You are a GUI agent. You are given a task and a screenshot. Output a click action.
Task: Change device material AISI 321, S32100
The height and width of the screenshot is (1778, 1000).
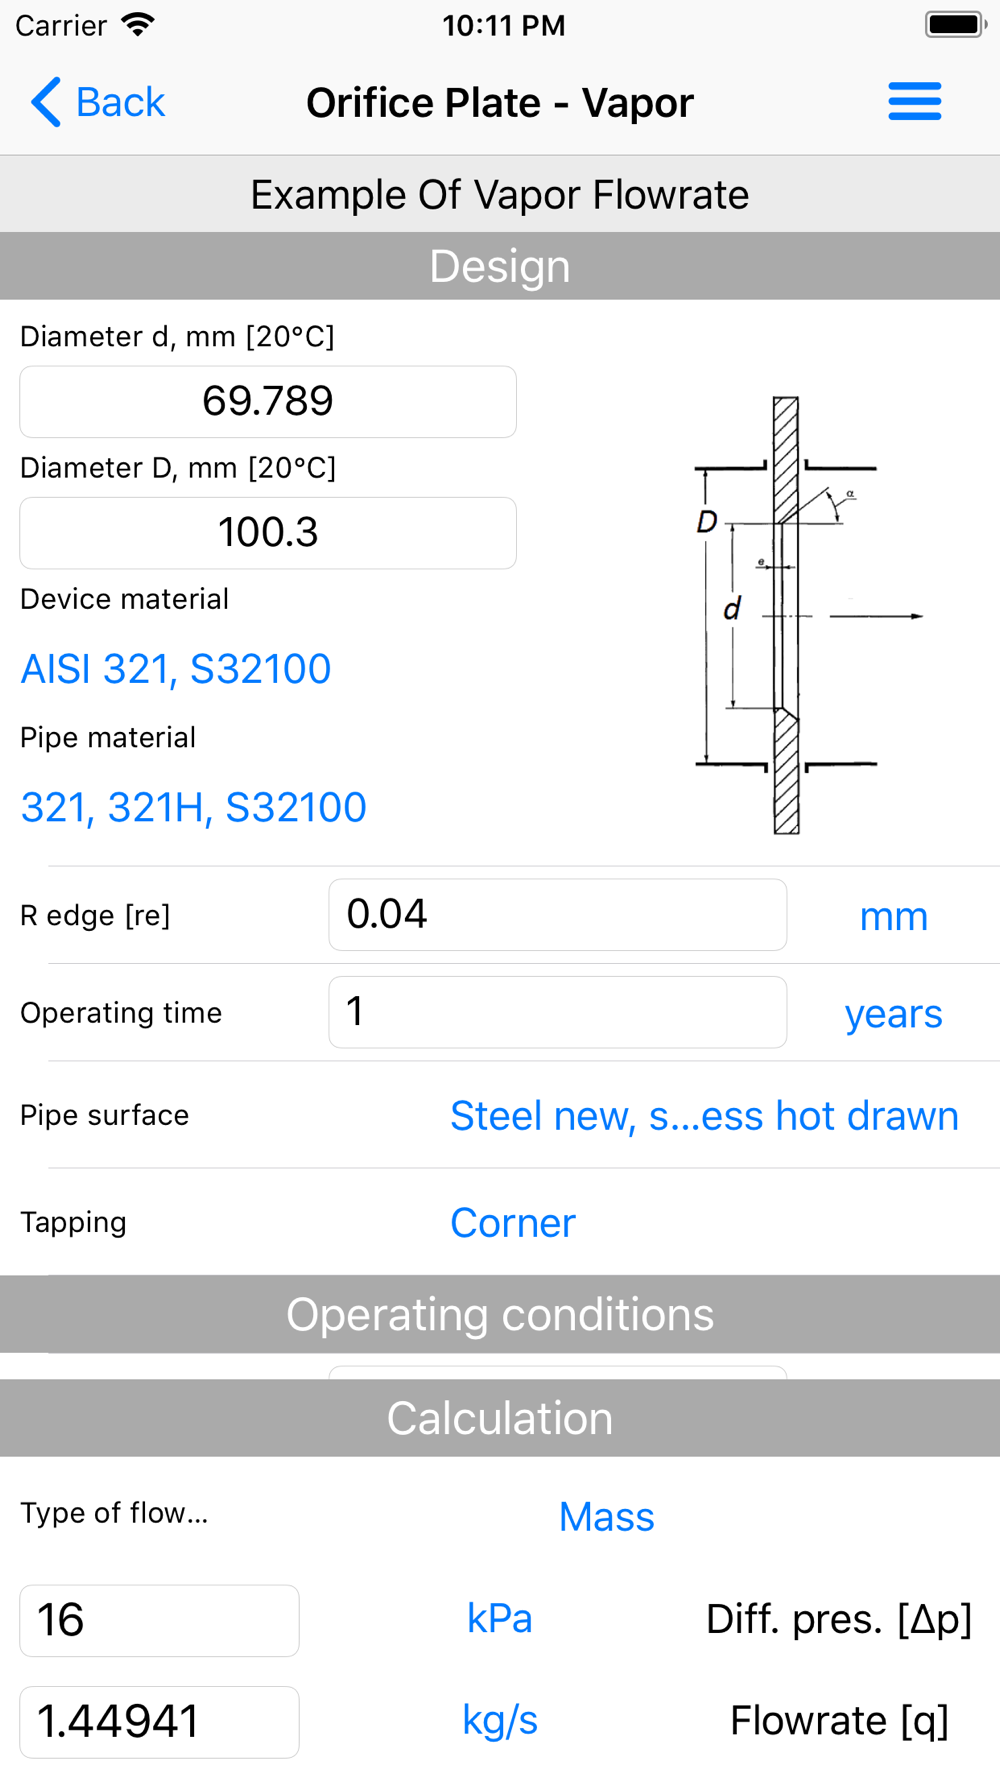(x=176, y=669)
